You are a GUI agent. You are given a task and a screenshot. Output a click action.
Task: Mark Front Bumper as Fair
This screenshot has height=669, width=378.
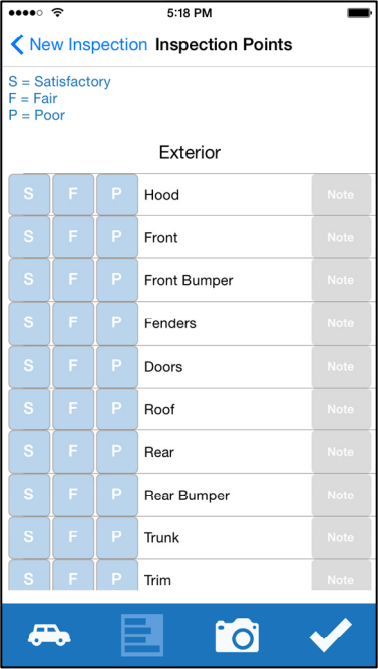73,280
